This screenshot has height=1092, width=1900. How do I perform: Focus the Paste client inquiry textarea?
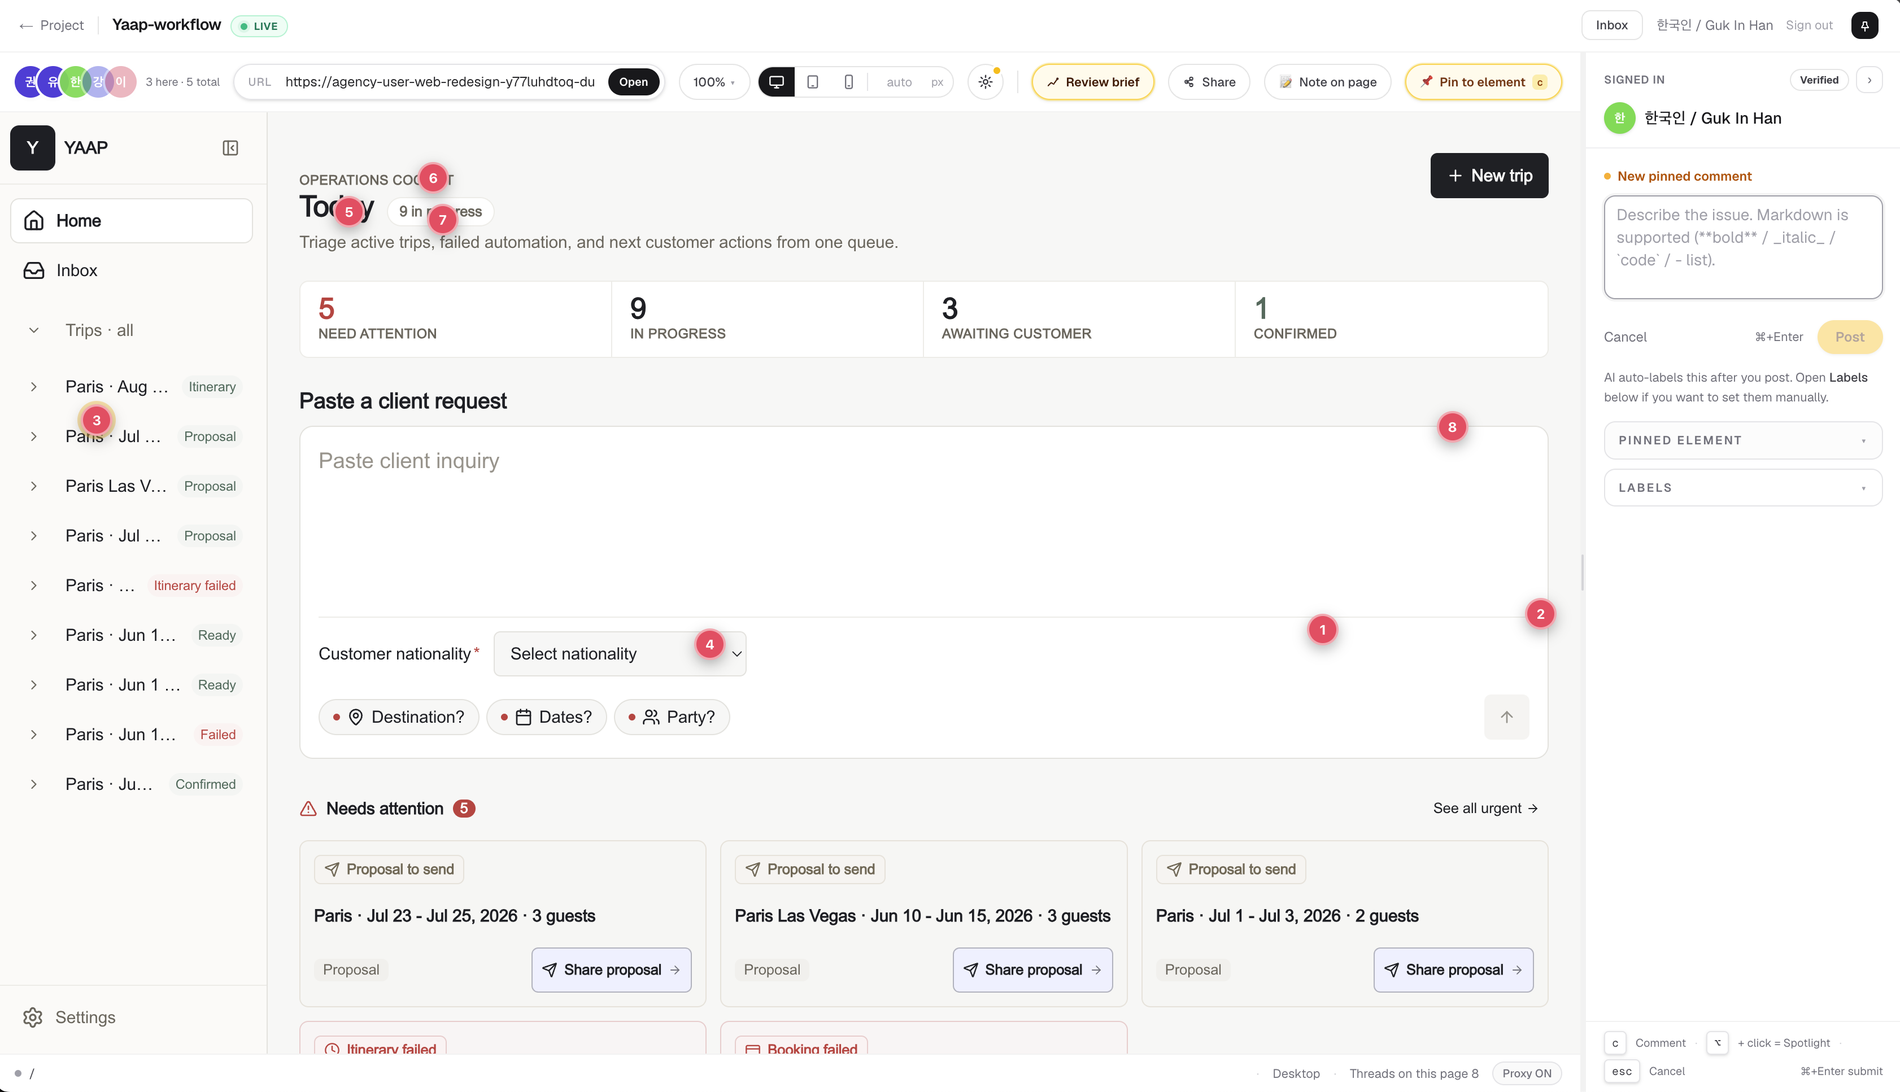922,522
